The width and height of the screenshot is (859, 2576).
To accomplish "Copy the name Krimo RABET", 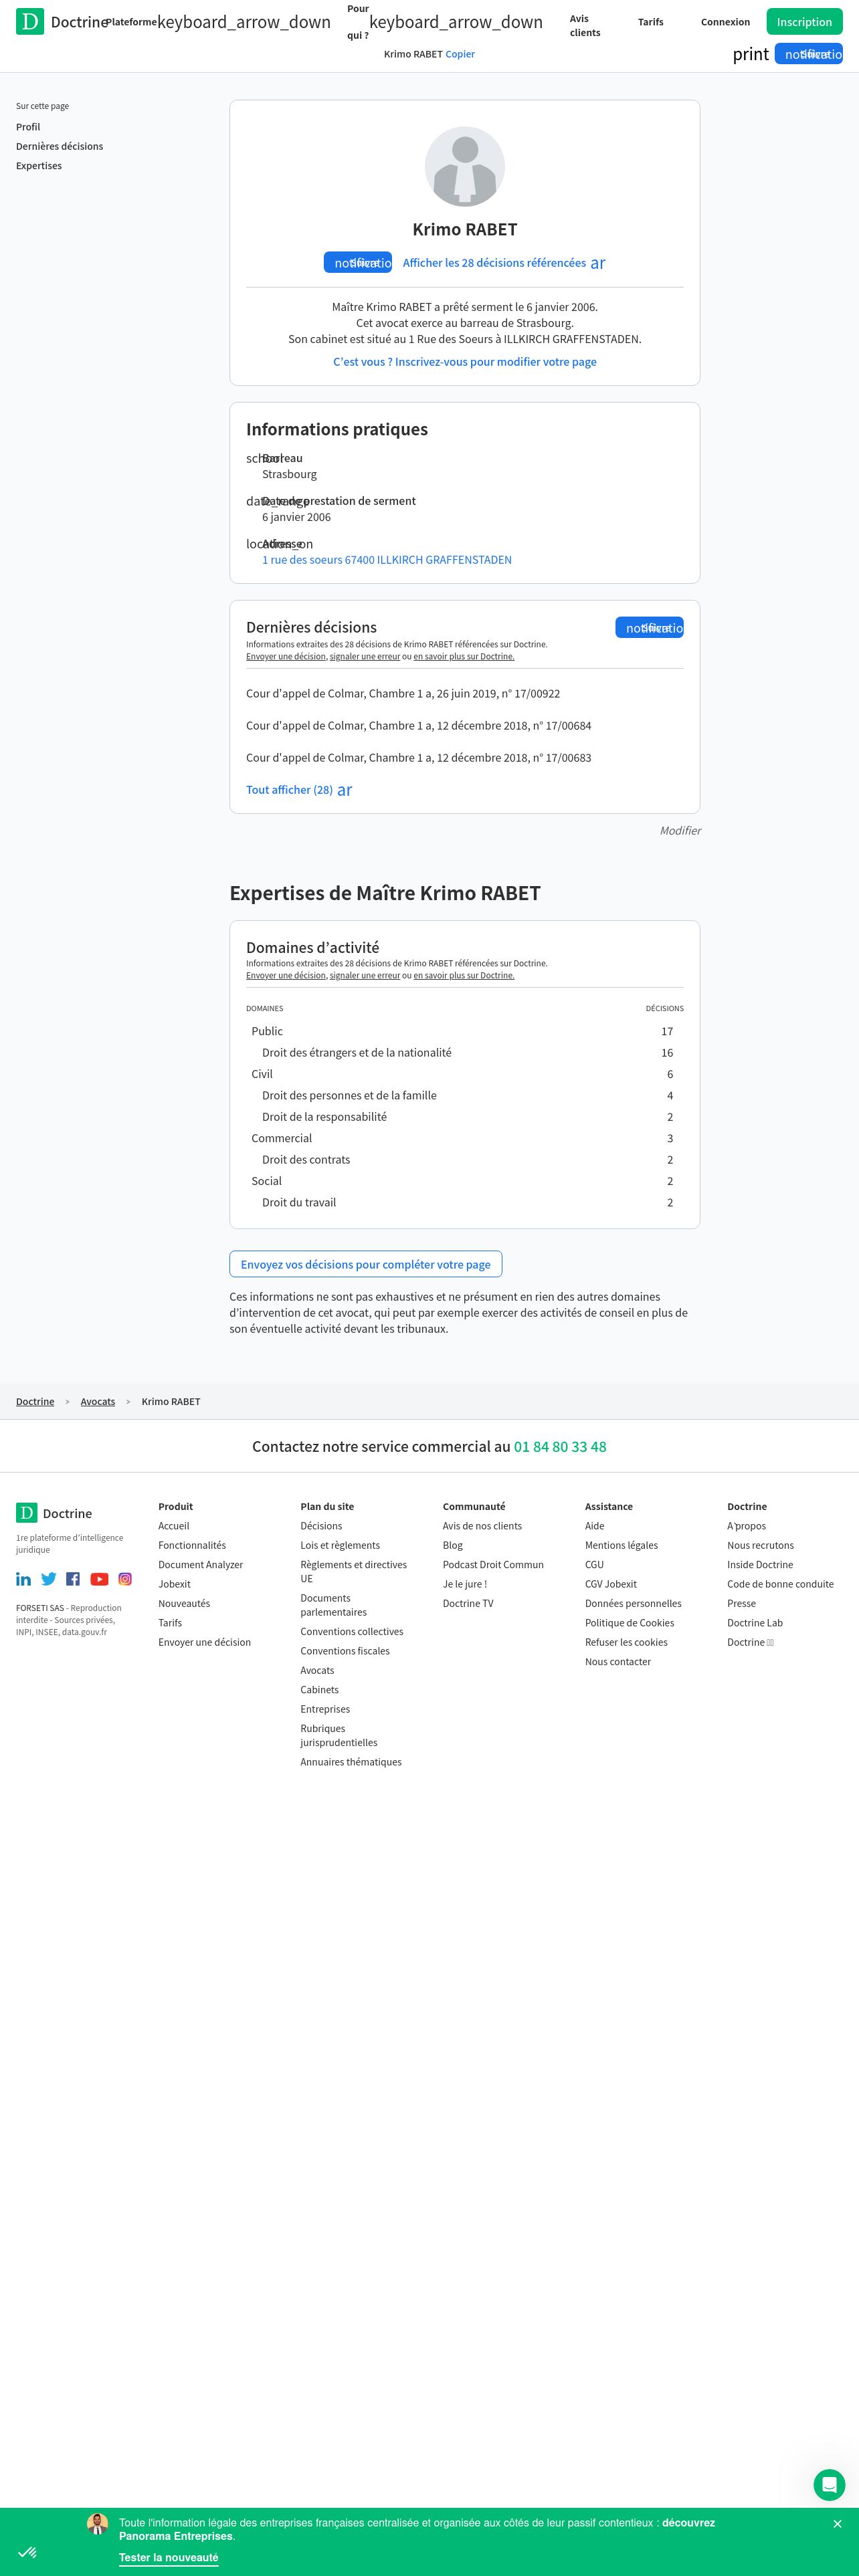I will click(x=460, y=54).
